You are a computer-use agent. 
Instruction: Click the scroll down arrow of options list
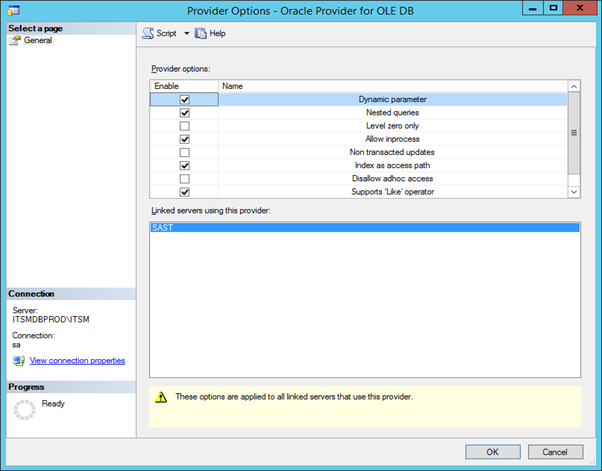(574, 192)
